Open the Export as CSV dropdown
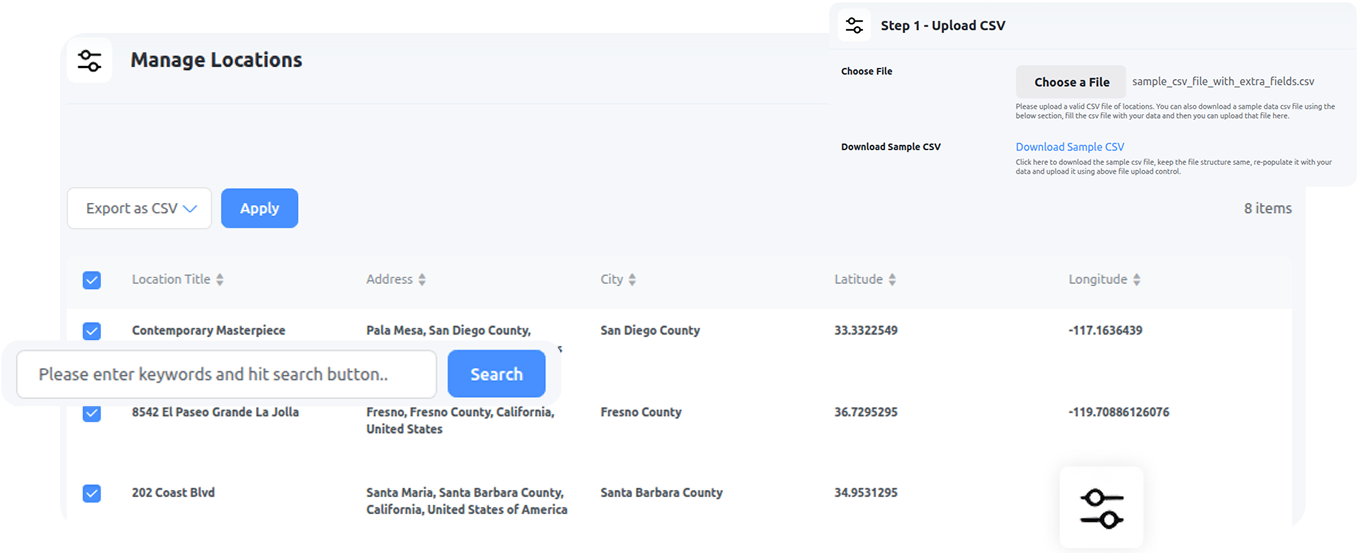This screenshot has width=1358, height=553. tap(139, 209)
